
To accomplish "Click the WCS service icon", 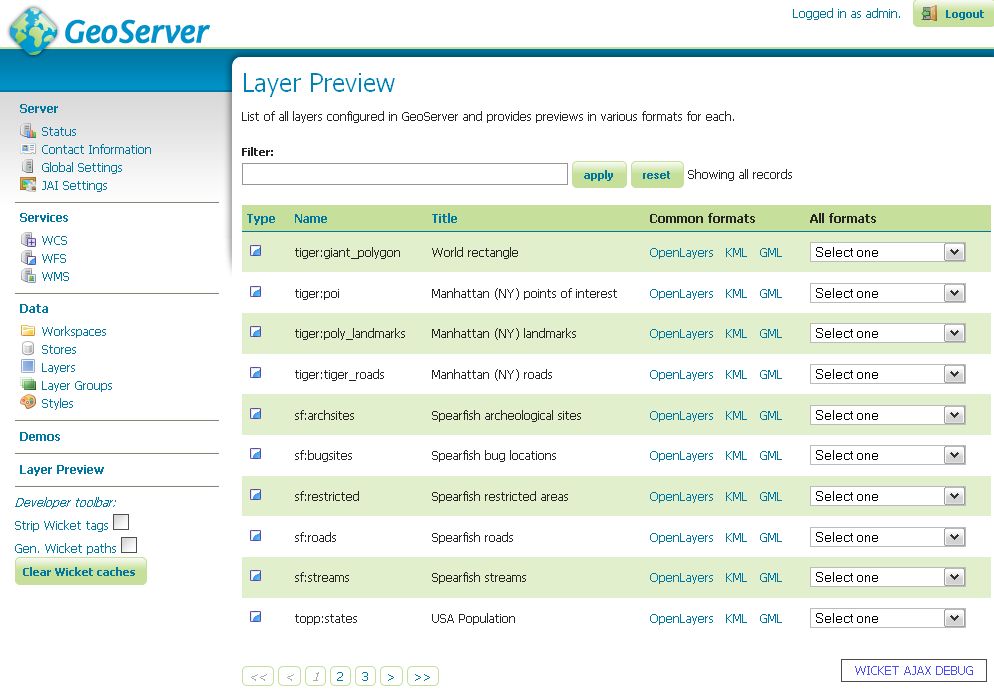I will coord(28,240).
